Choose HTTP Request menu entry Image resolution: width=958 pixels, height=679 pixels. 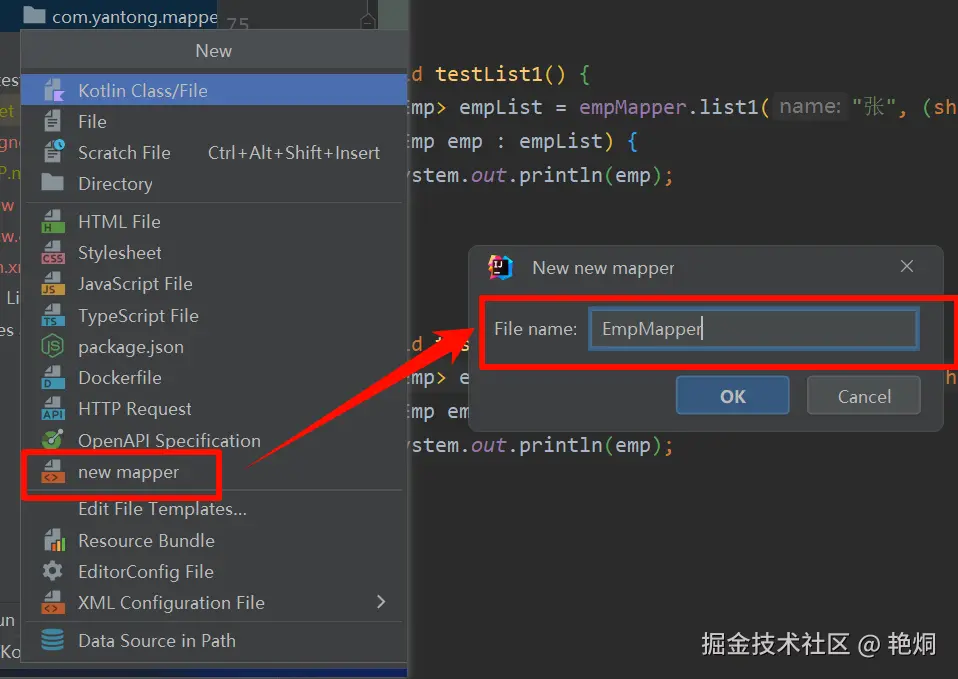[214, 408]
